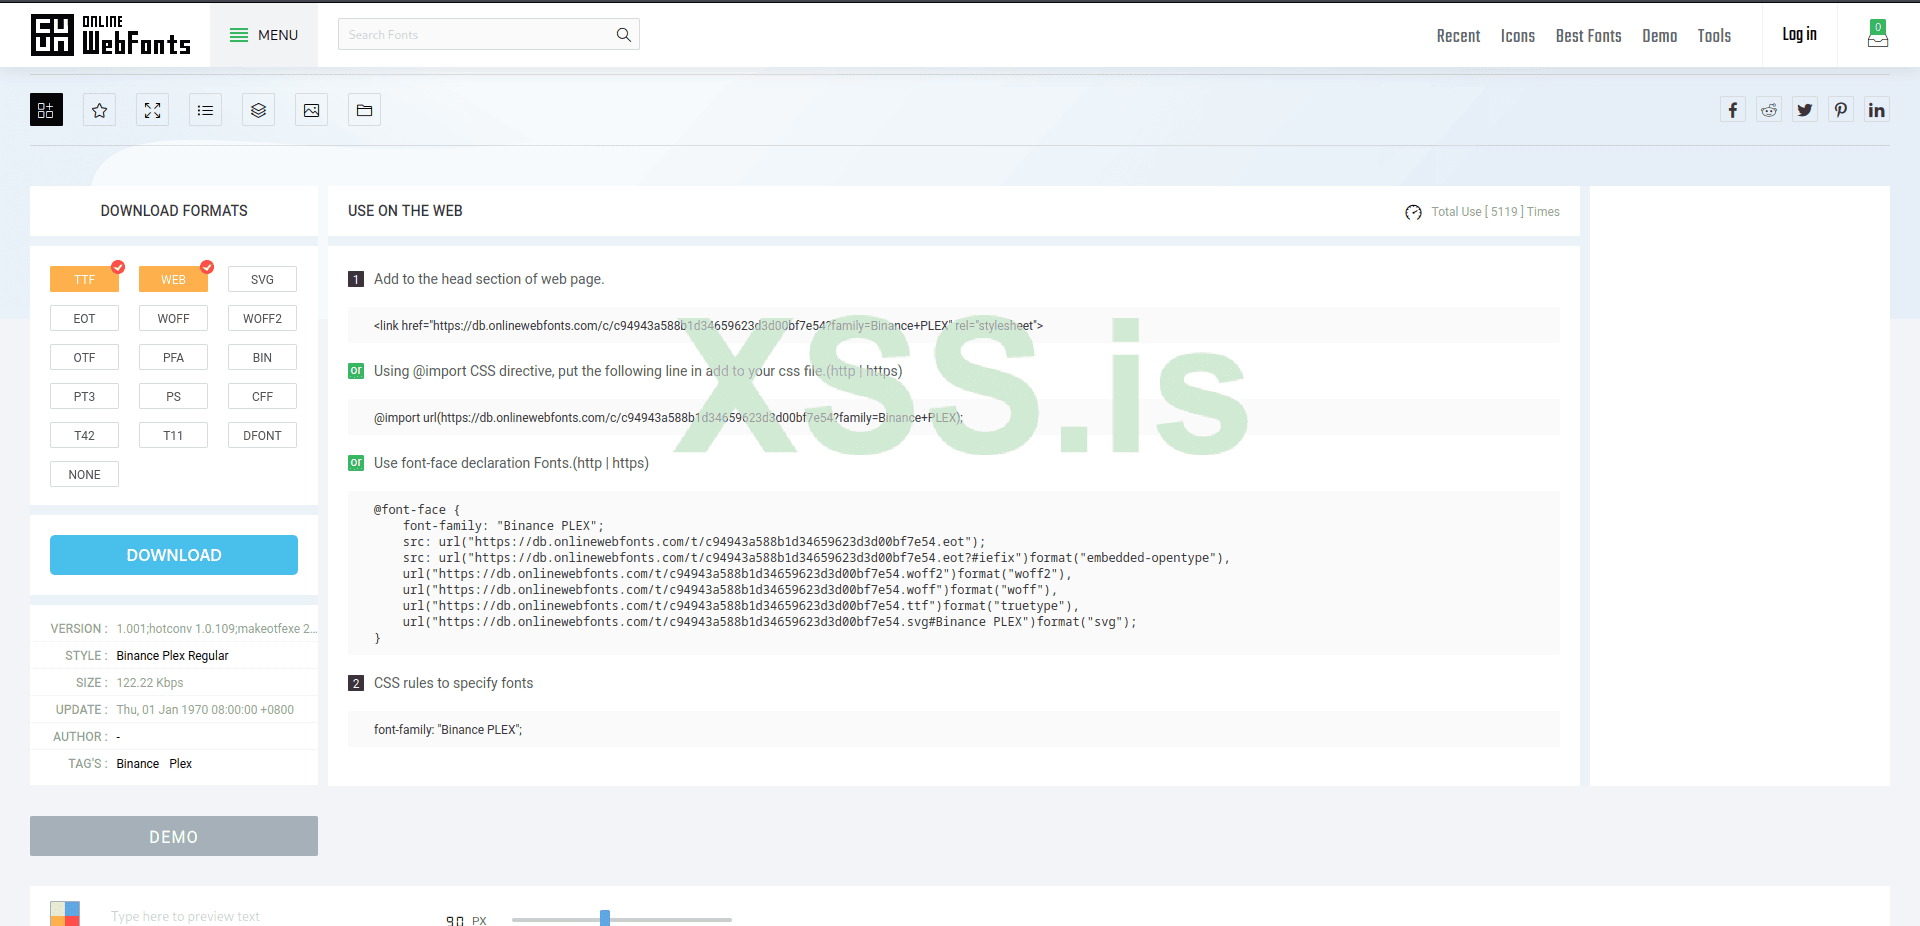Select the CFF download format

click(262, 396)
